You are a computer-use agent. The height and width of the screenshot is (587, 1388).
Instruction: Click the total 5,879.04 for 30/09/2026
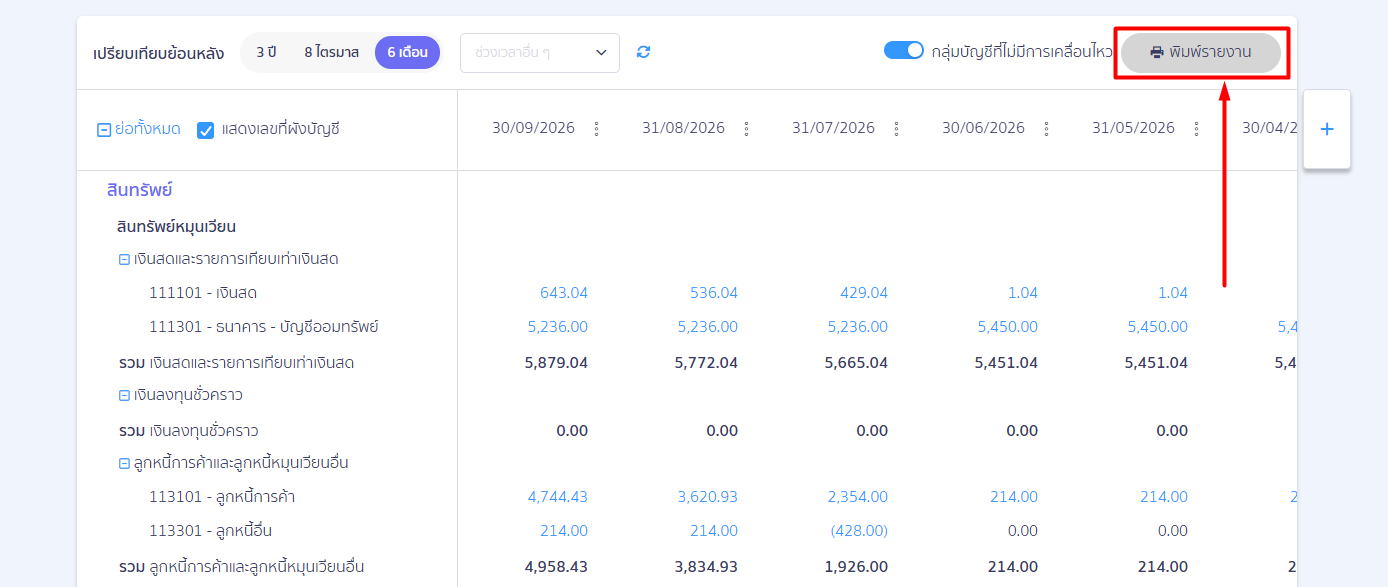pyautogui.click(x=556, y=363)
